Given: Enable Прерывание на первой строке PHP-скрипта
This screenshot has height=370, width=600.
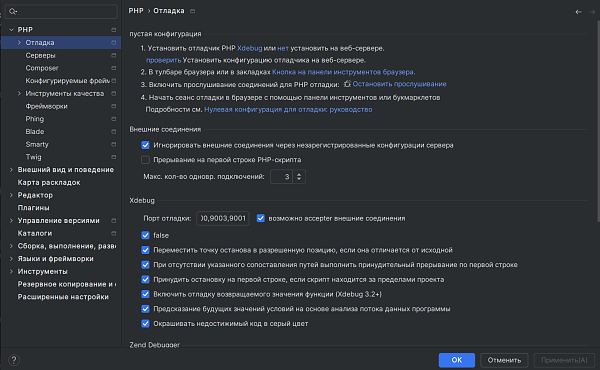Looking at the screenshot, I should pos(145,160).
